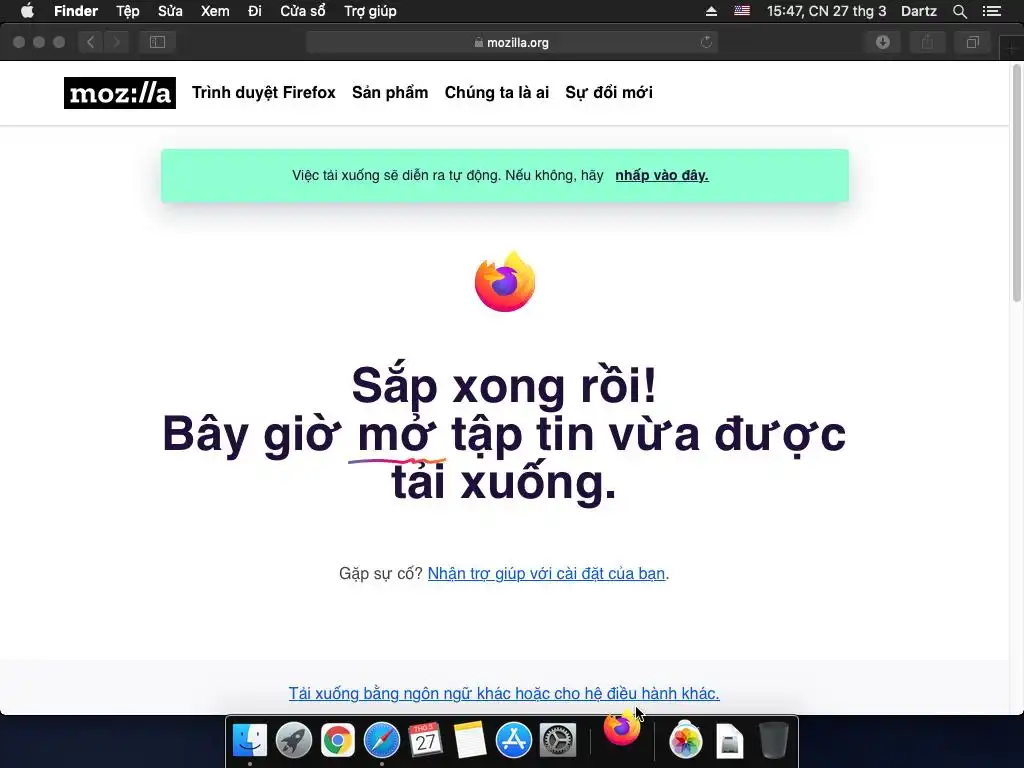
Task: Open Launchpad from the Dock
Action: pos(293,741)
